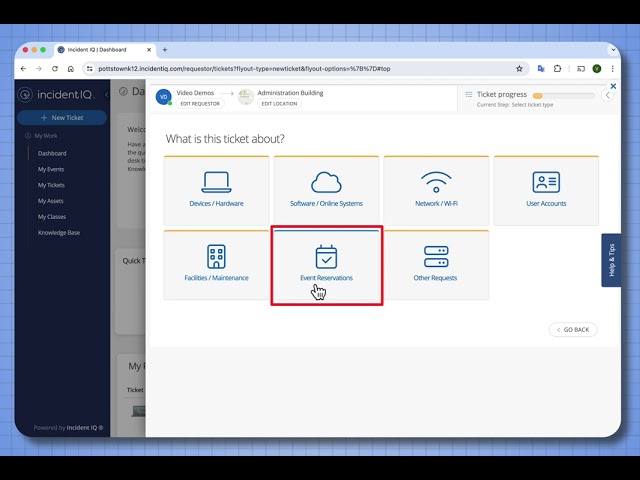This screenshot has width=640, height=480.
Task: Open the Google Translate icon in address bar
Action: pos(541,69)
